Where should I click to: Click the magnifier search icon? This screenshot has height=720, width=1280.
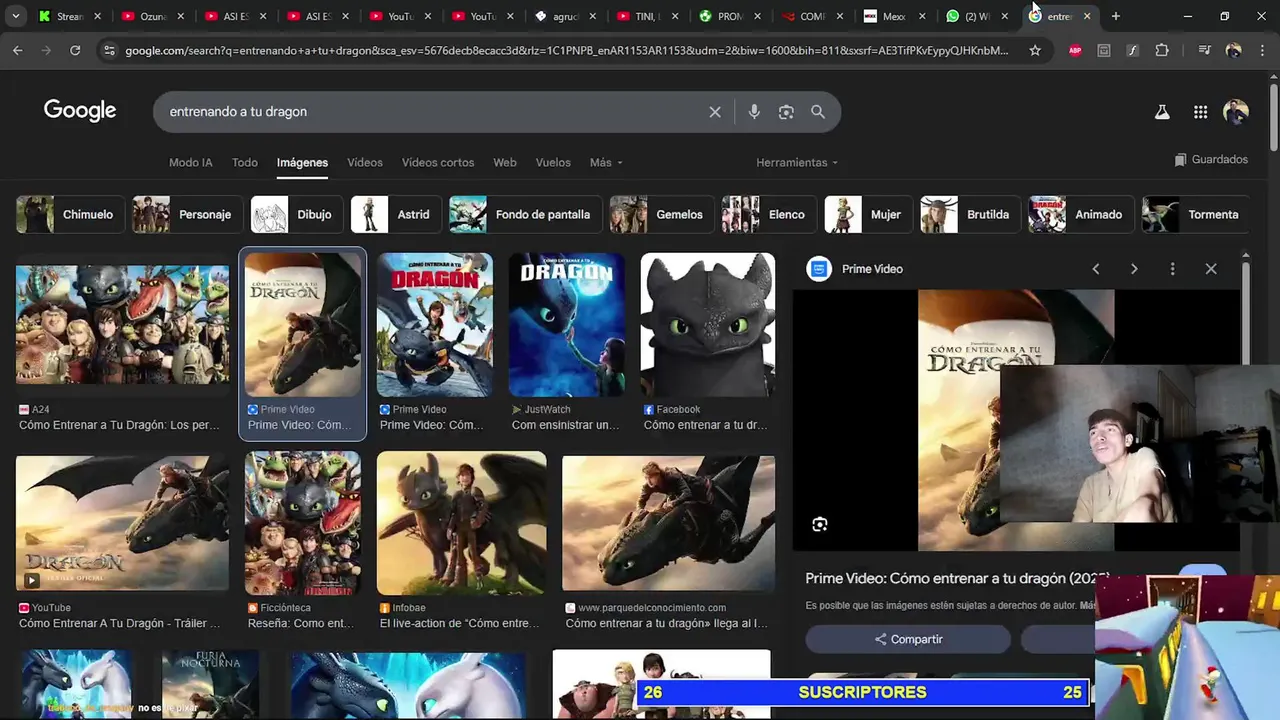click(x=818, y=112)
